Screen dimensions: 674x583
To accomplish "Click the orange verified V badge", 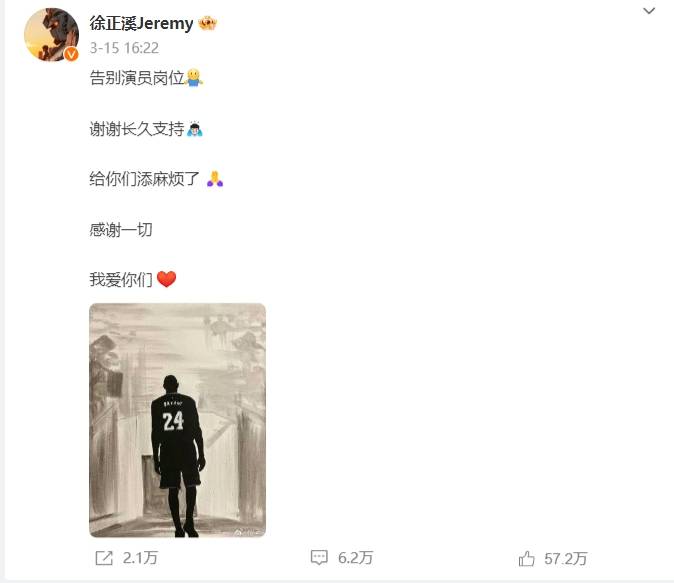I will (x=71, y=54).
